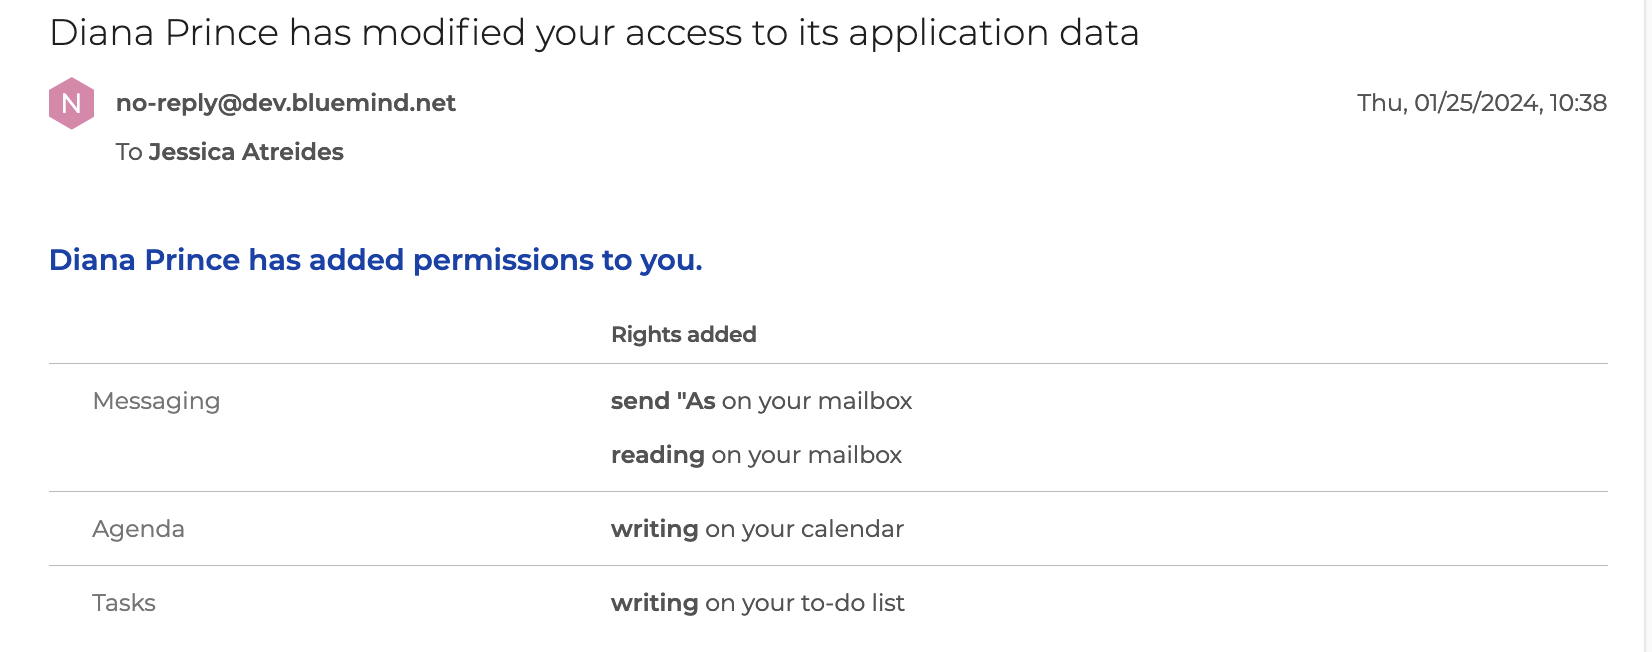1652x652 pixels.
Task: Click "Diana Prince" in the subject line
Action: pos(164,33)
